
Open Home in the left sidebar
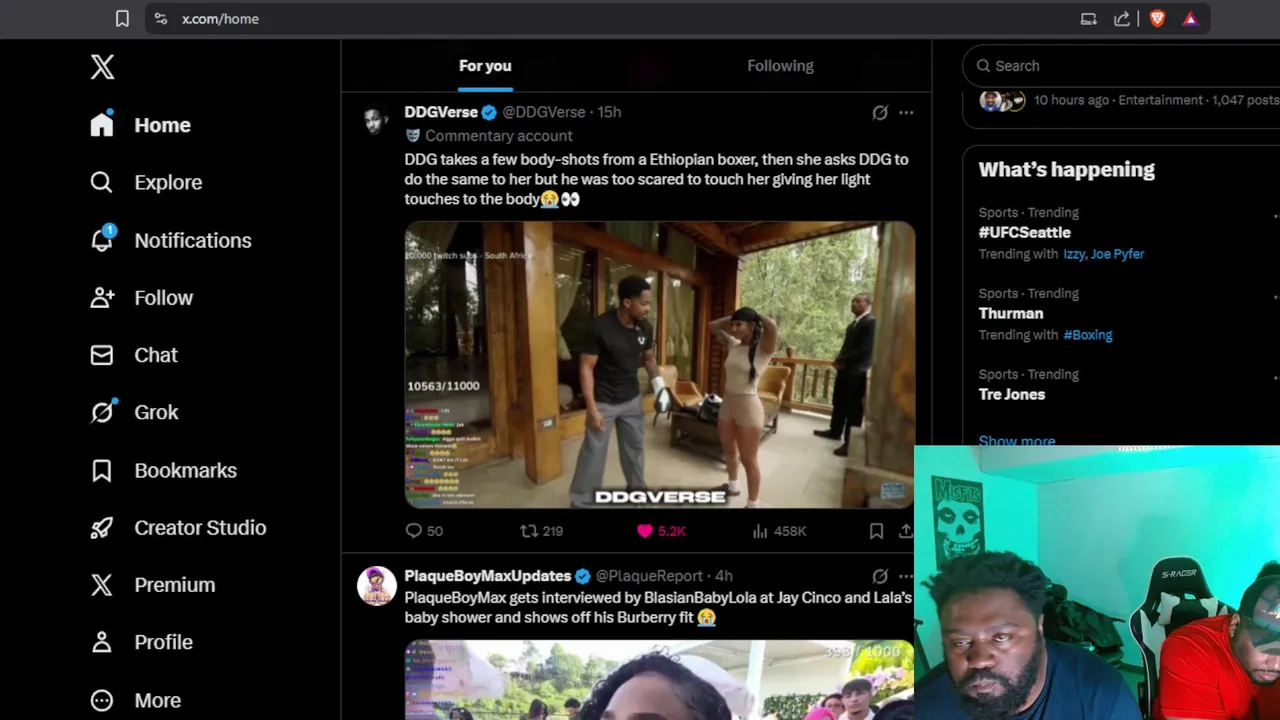click(140, 125)
